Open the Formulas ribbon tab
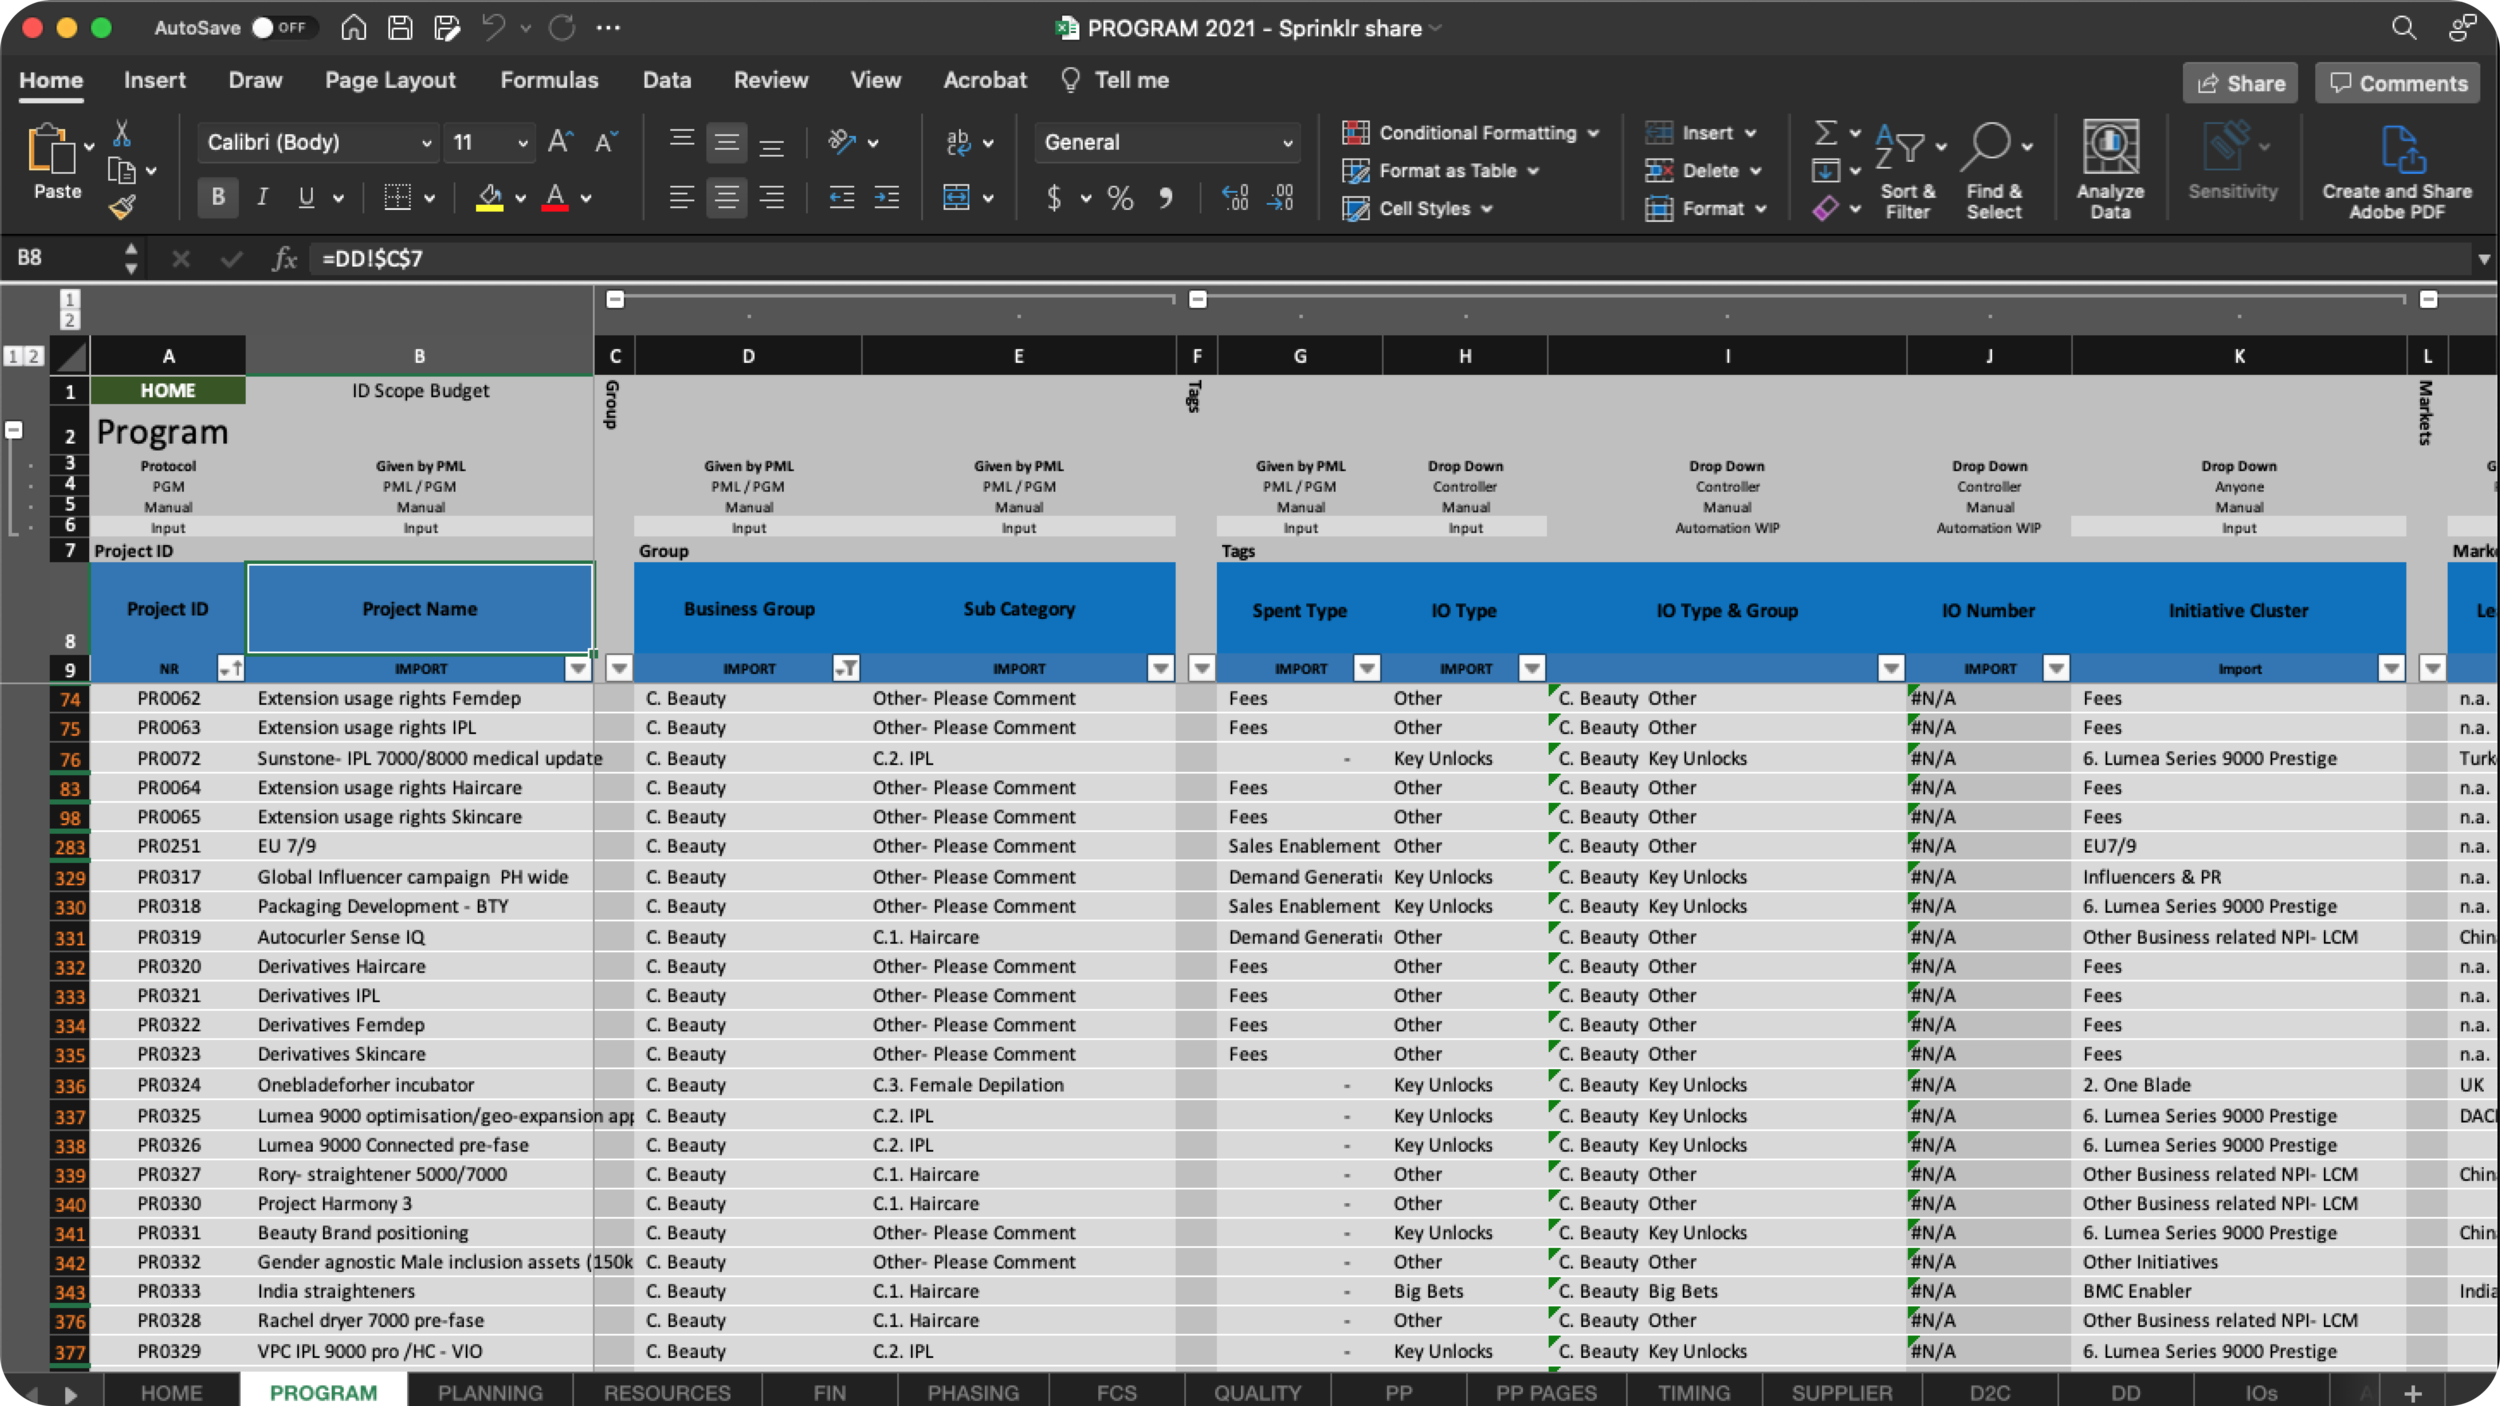 point(549,80)
